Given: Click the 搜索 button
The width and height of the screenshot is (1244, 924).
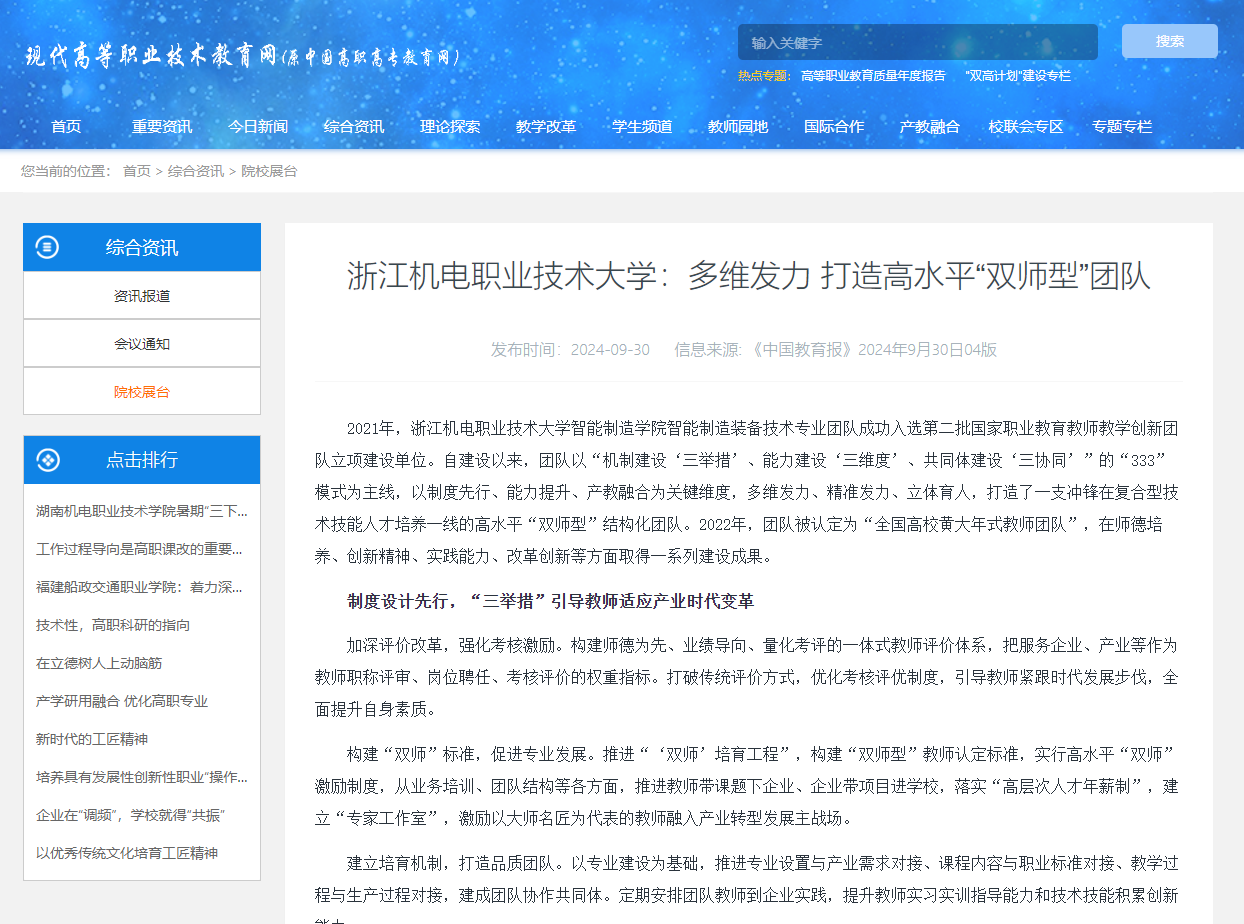Looking at the screenshot, I should coord(1169,42).
